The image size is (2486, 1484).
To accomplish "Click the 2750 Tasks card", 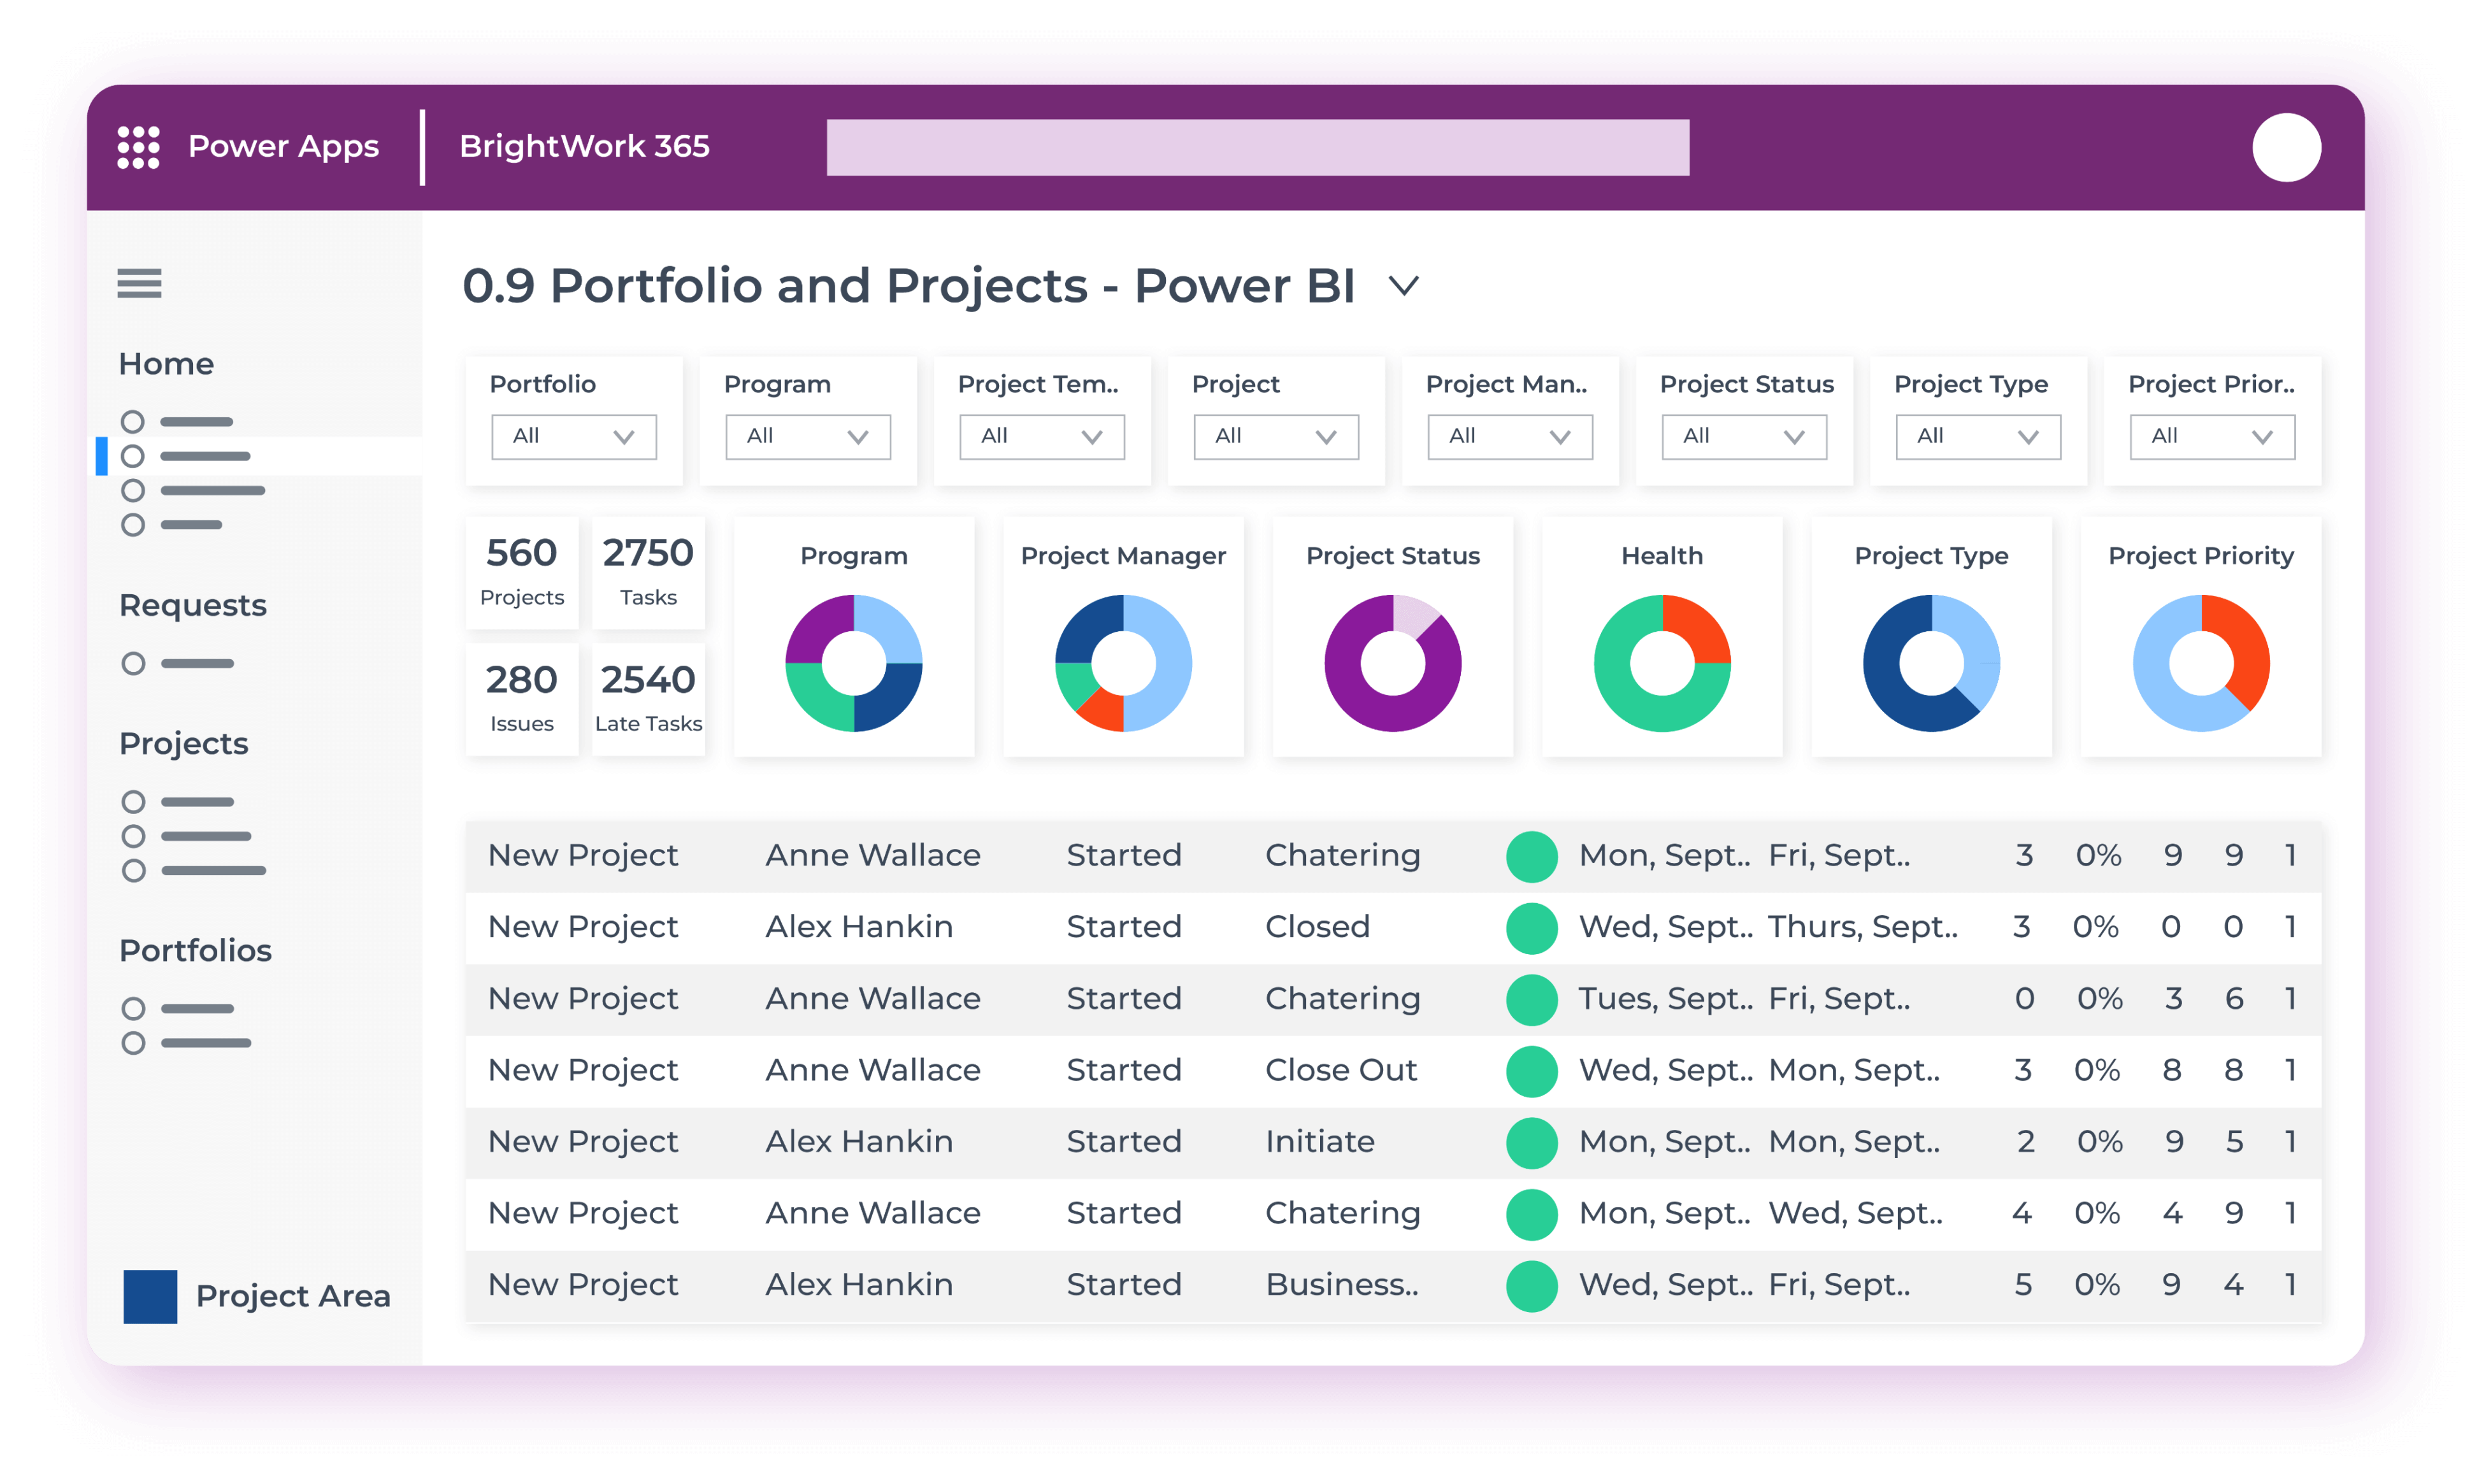I will point(648,573).
